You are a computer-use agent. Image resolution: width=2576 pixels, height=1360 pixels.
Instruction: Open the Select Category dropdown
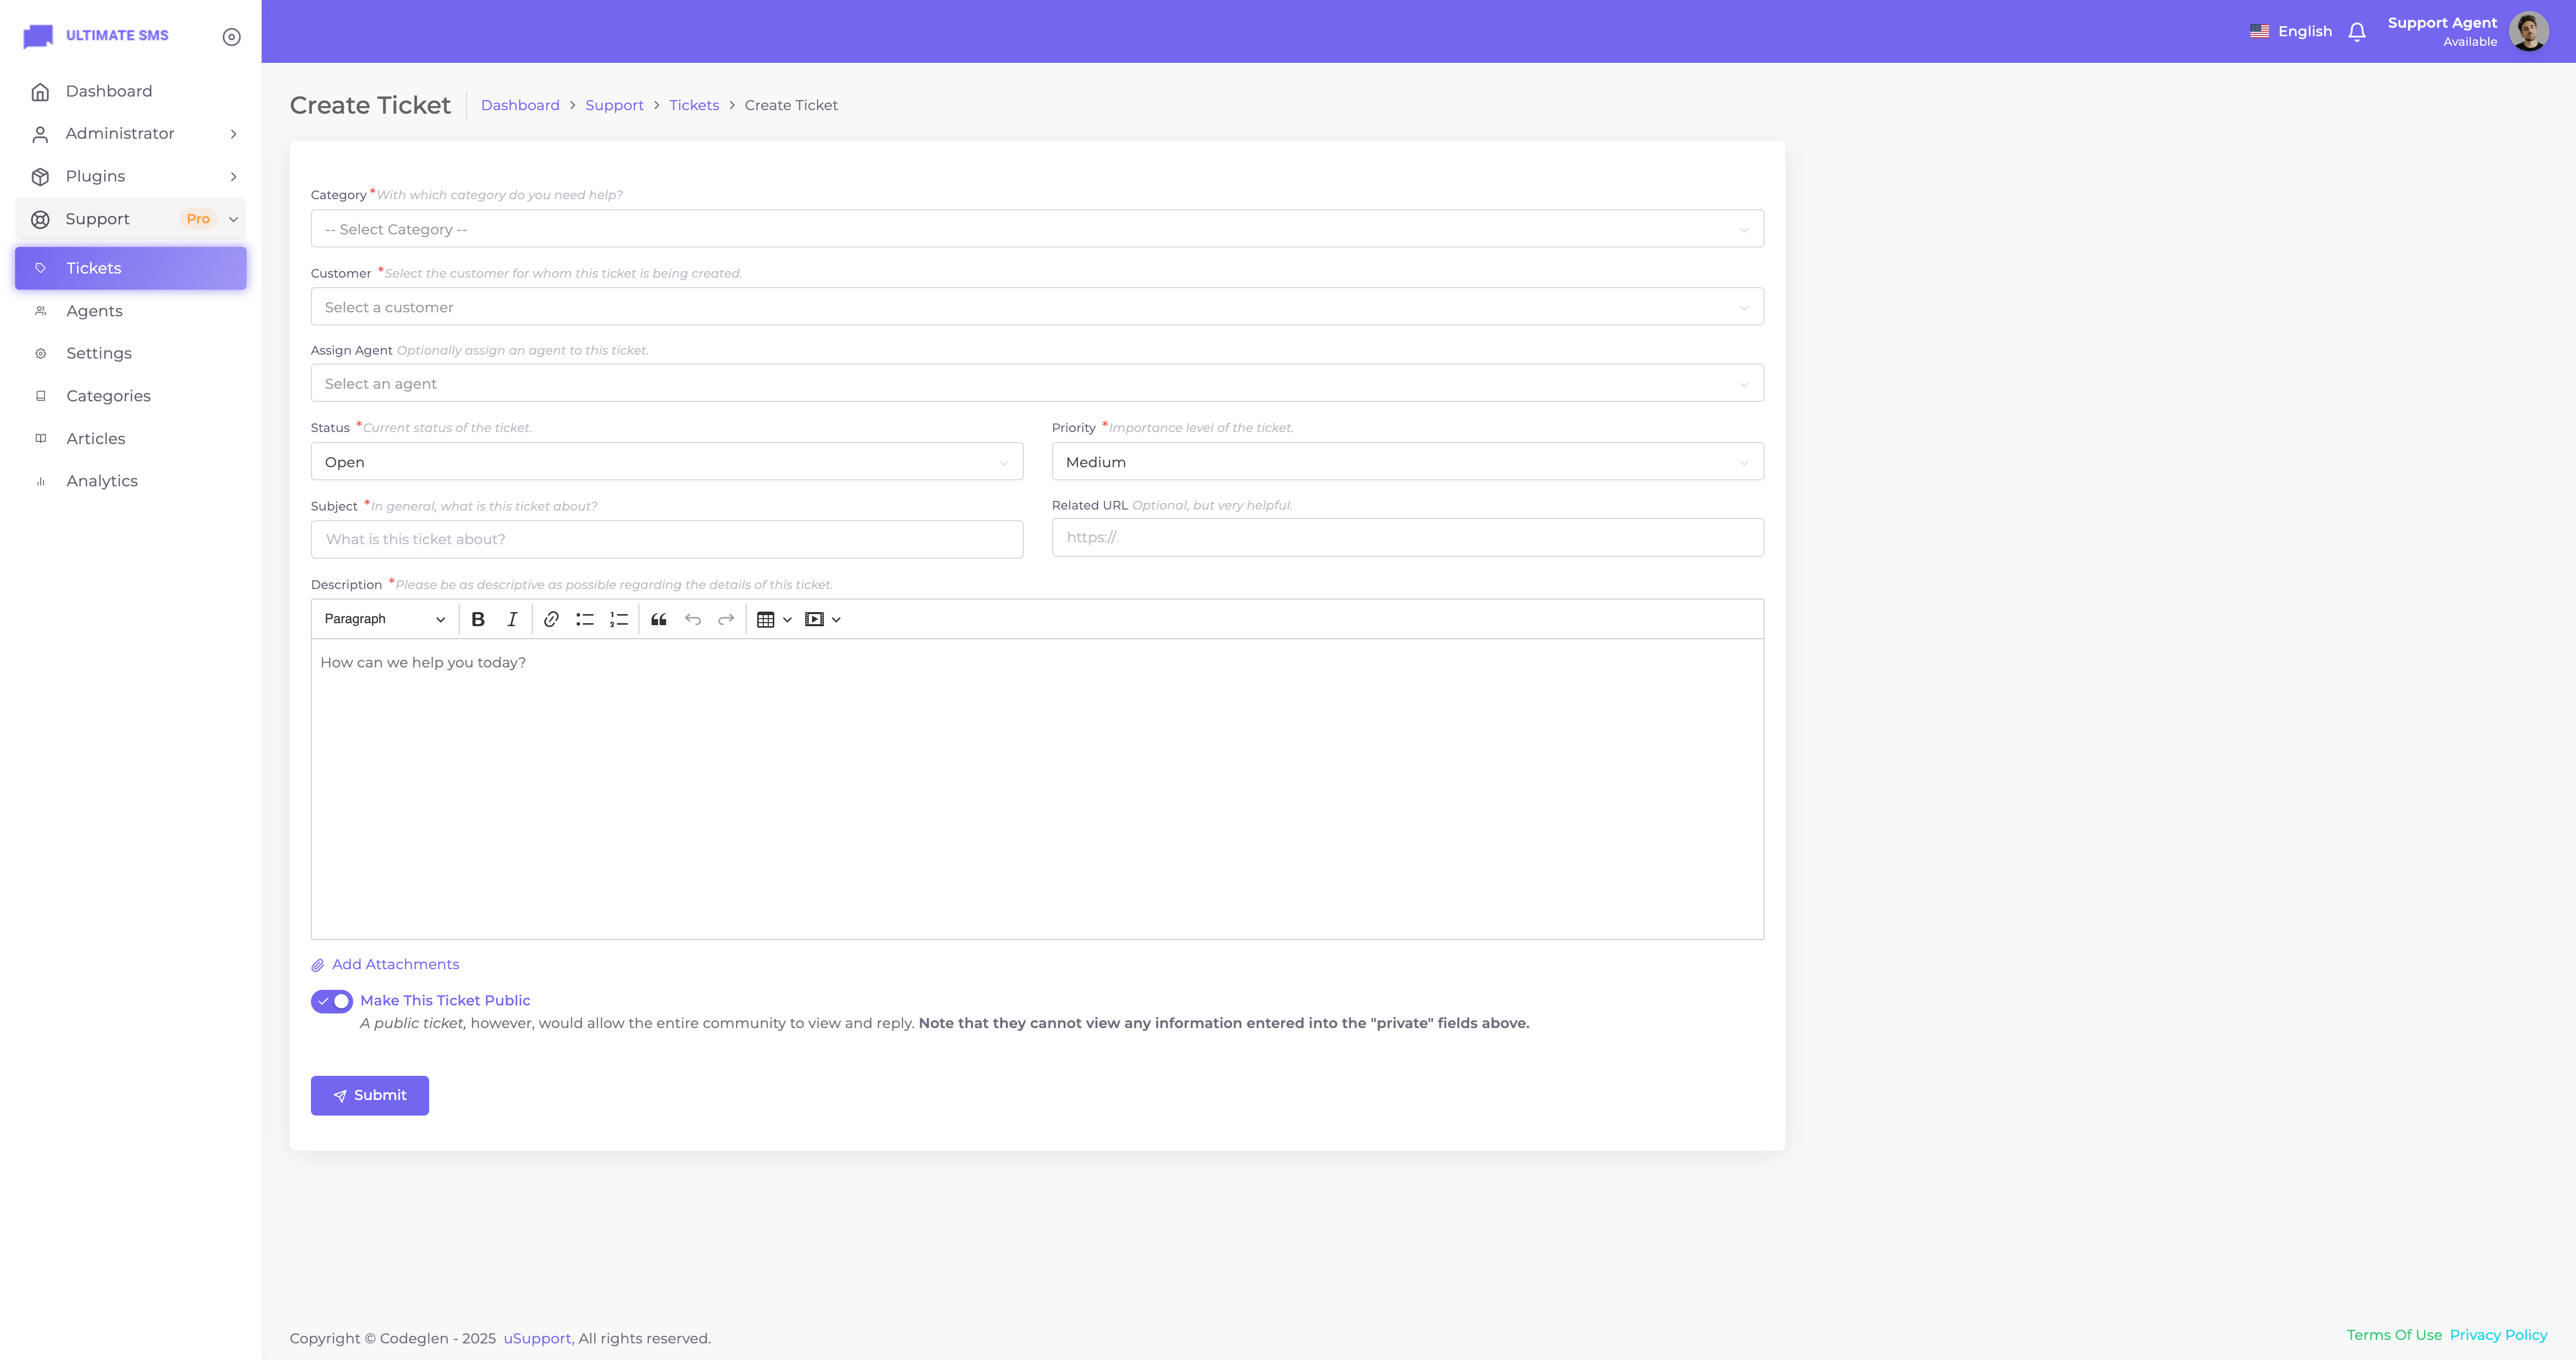pos(1036,229)
